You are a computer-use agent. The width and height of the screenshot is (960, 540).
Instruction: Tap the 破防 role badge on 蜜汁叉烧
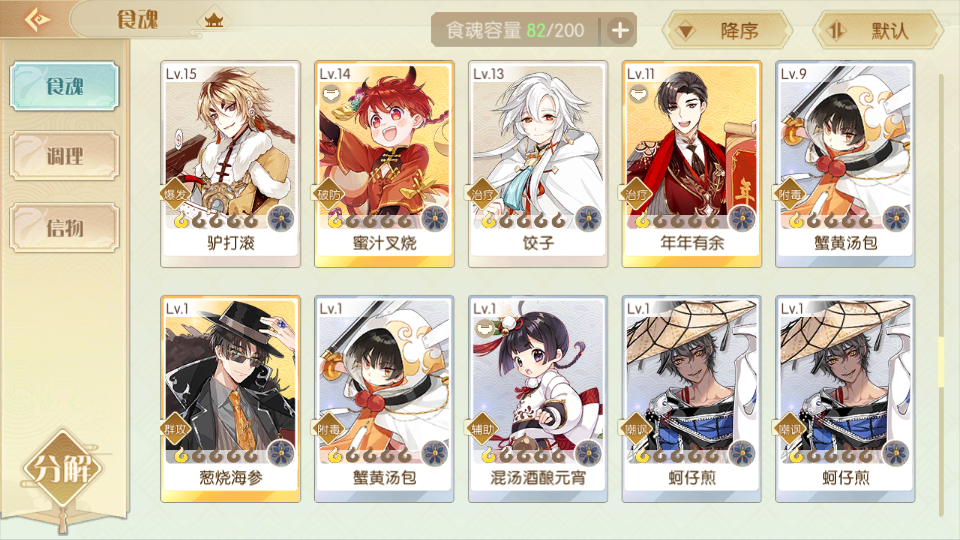point(329,194)
